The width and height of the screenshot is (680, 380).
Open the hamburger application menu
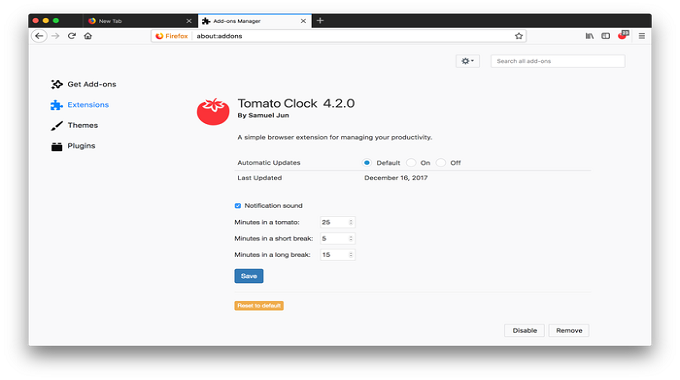click(642, 36)
